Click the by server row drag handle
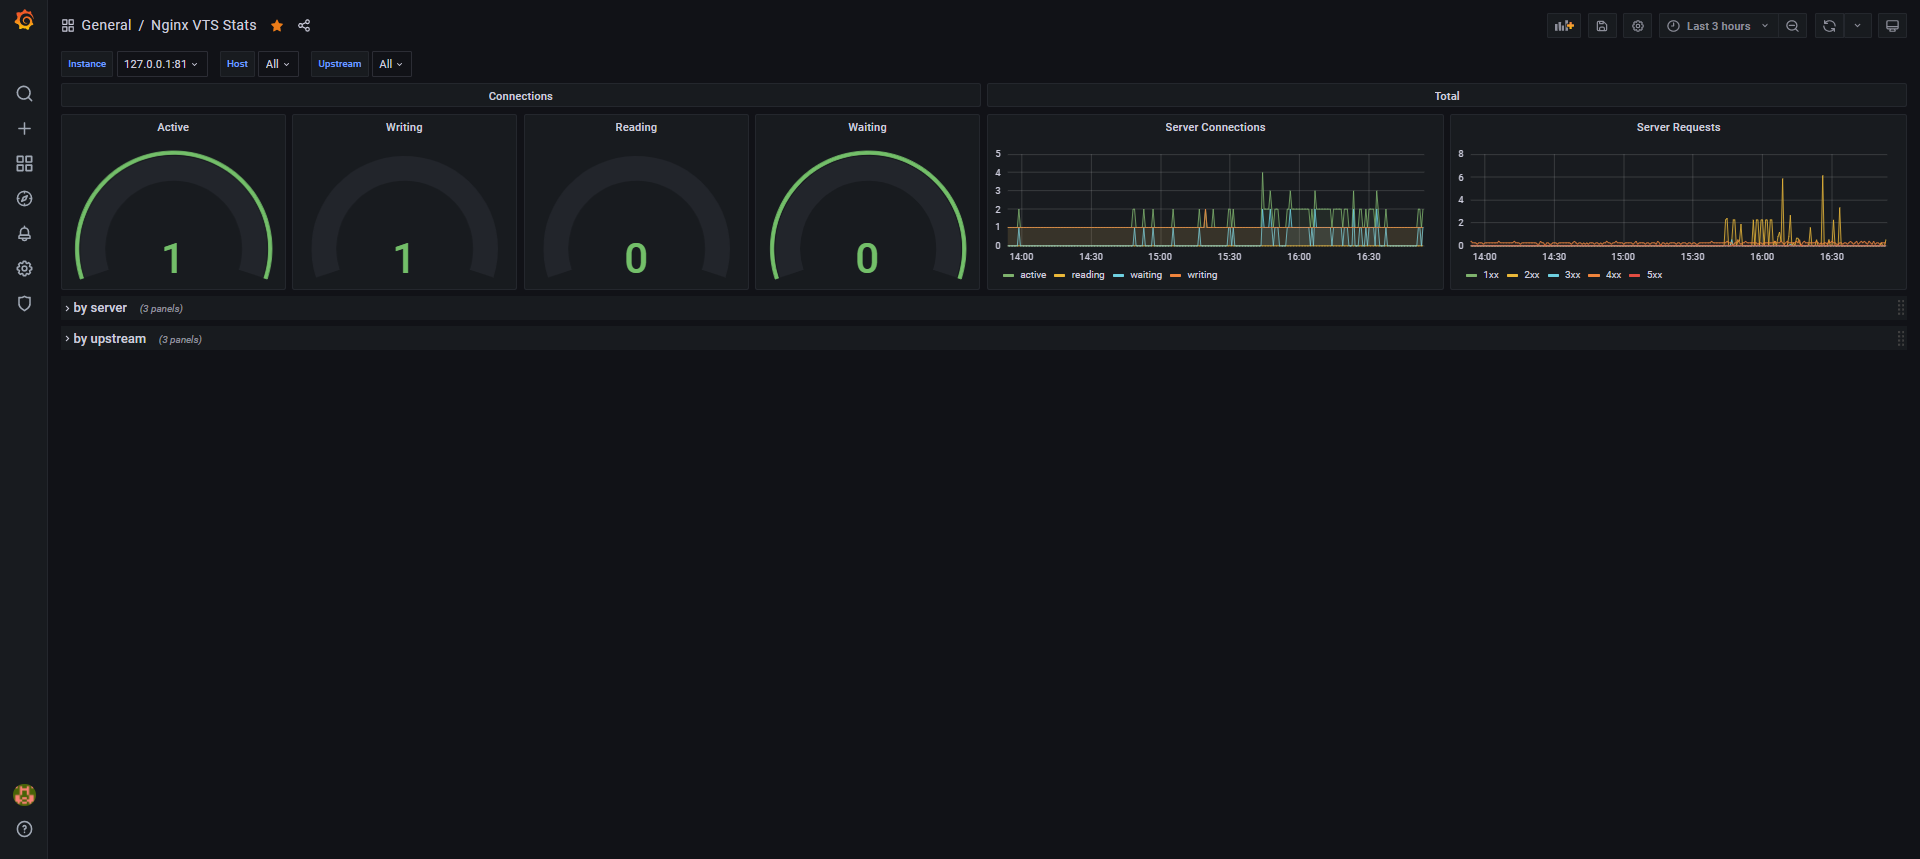 1900,308
